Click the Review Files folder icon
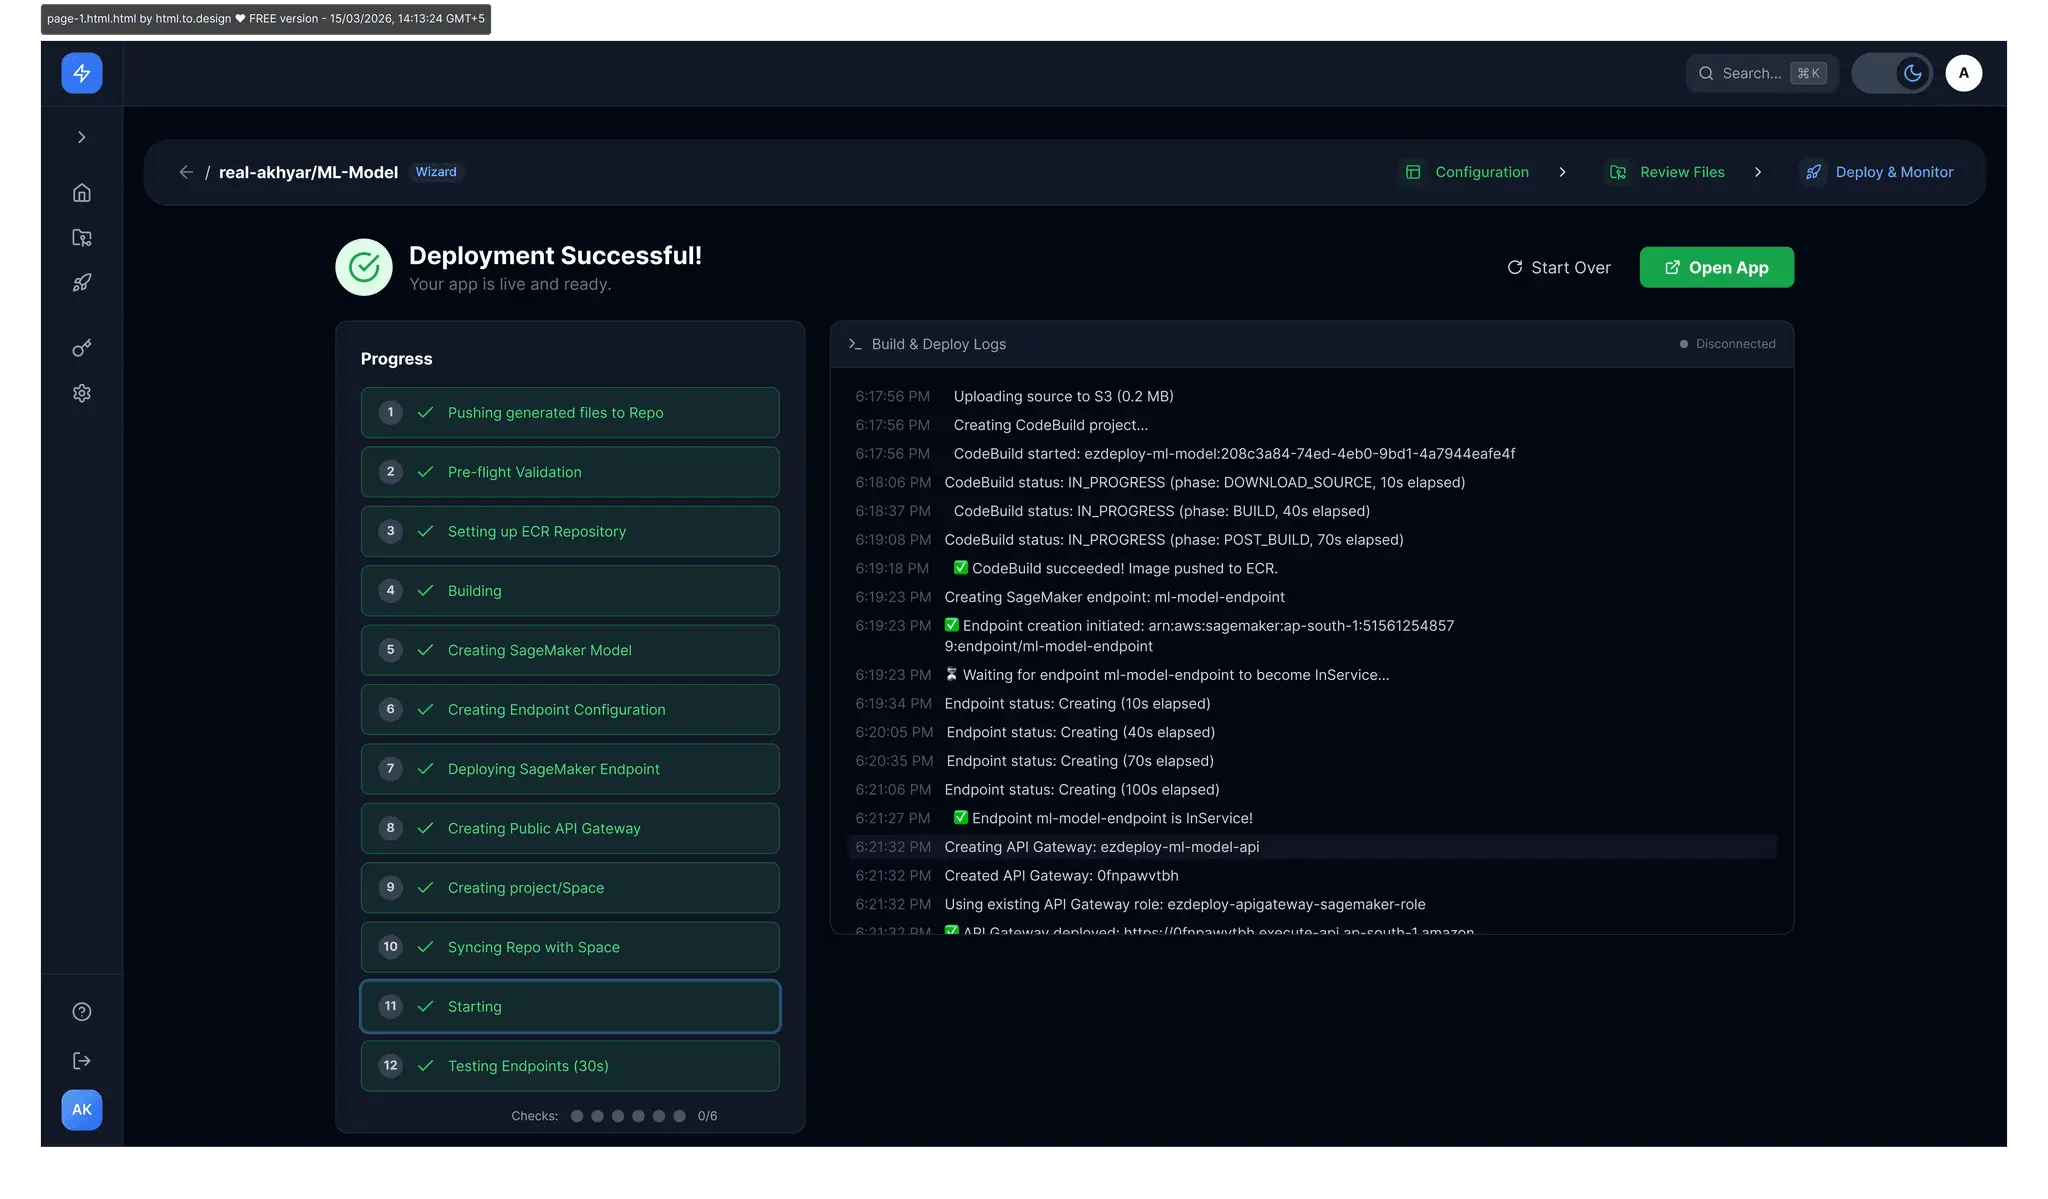Viewport: 2048px width, 1199px height. [1618, 172]
